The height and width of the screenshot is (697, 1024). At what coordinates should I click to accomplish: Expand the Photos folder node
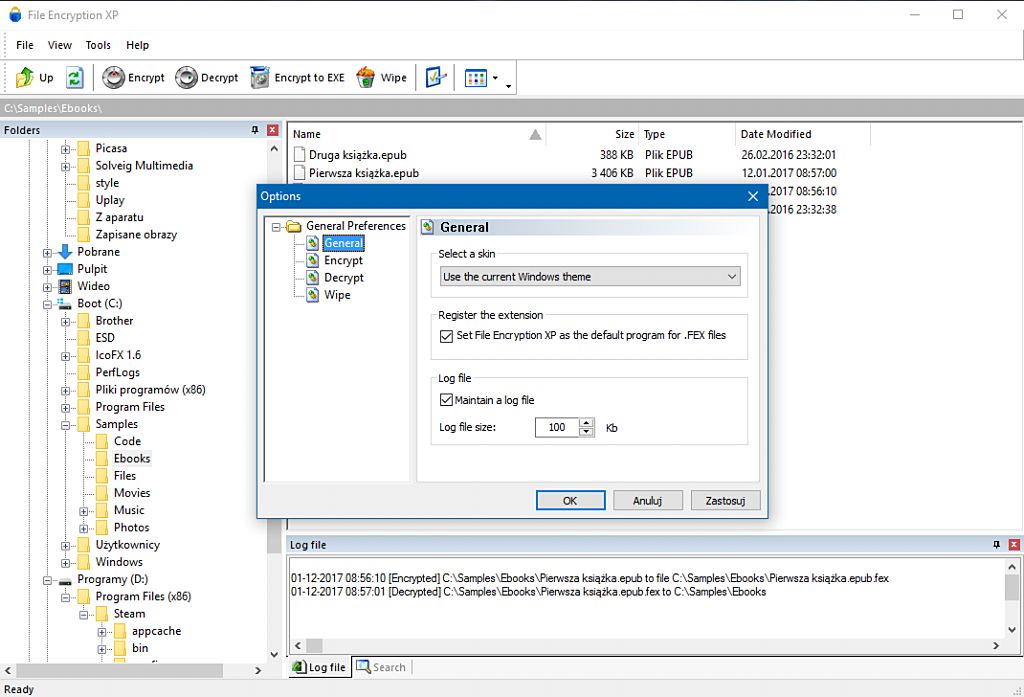click(84, 528)
